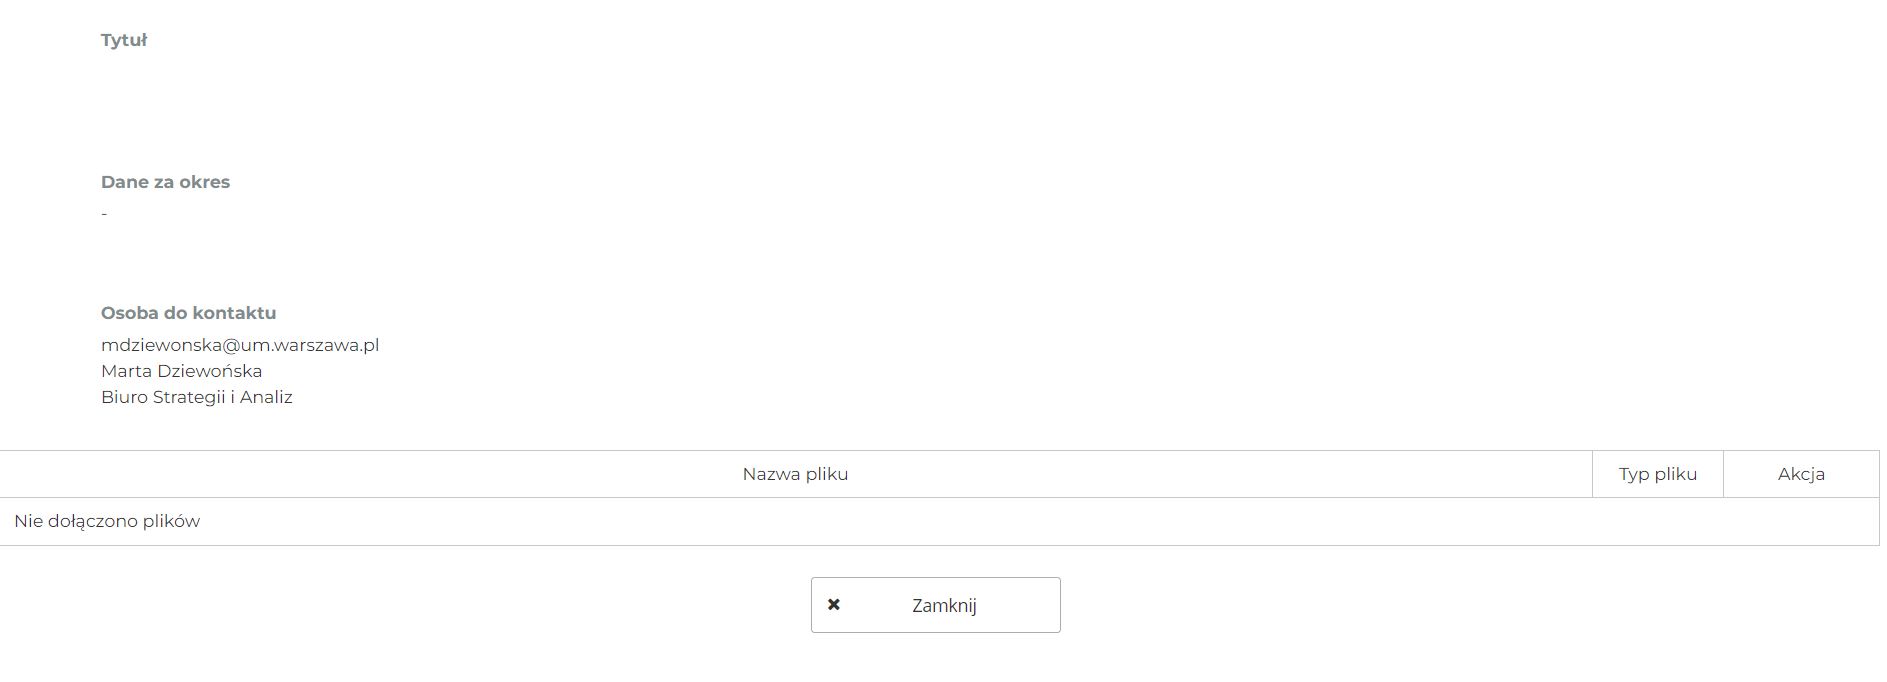Select the contact name Marta Dziewońska
1887x682 pixels.
coord(181,371)
